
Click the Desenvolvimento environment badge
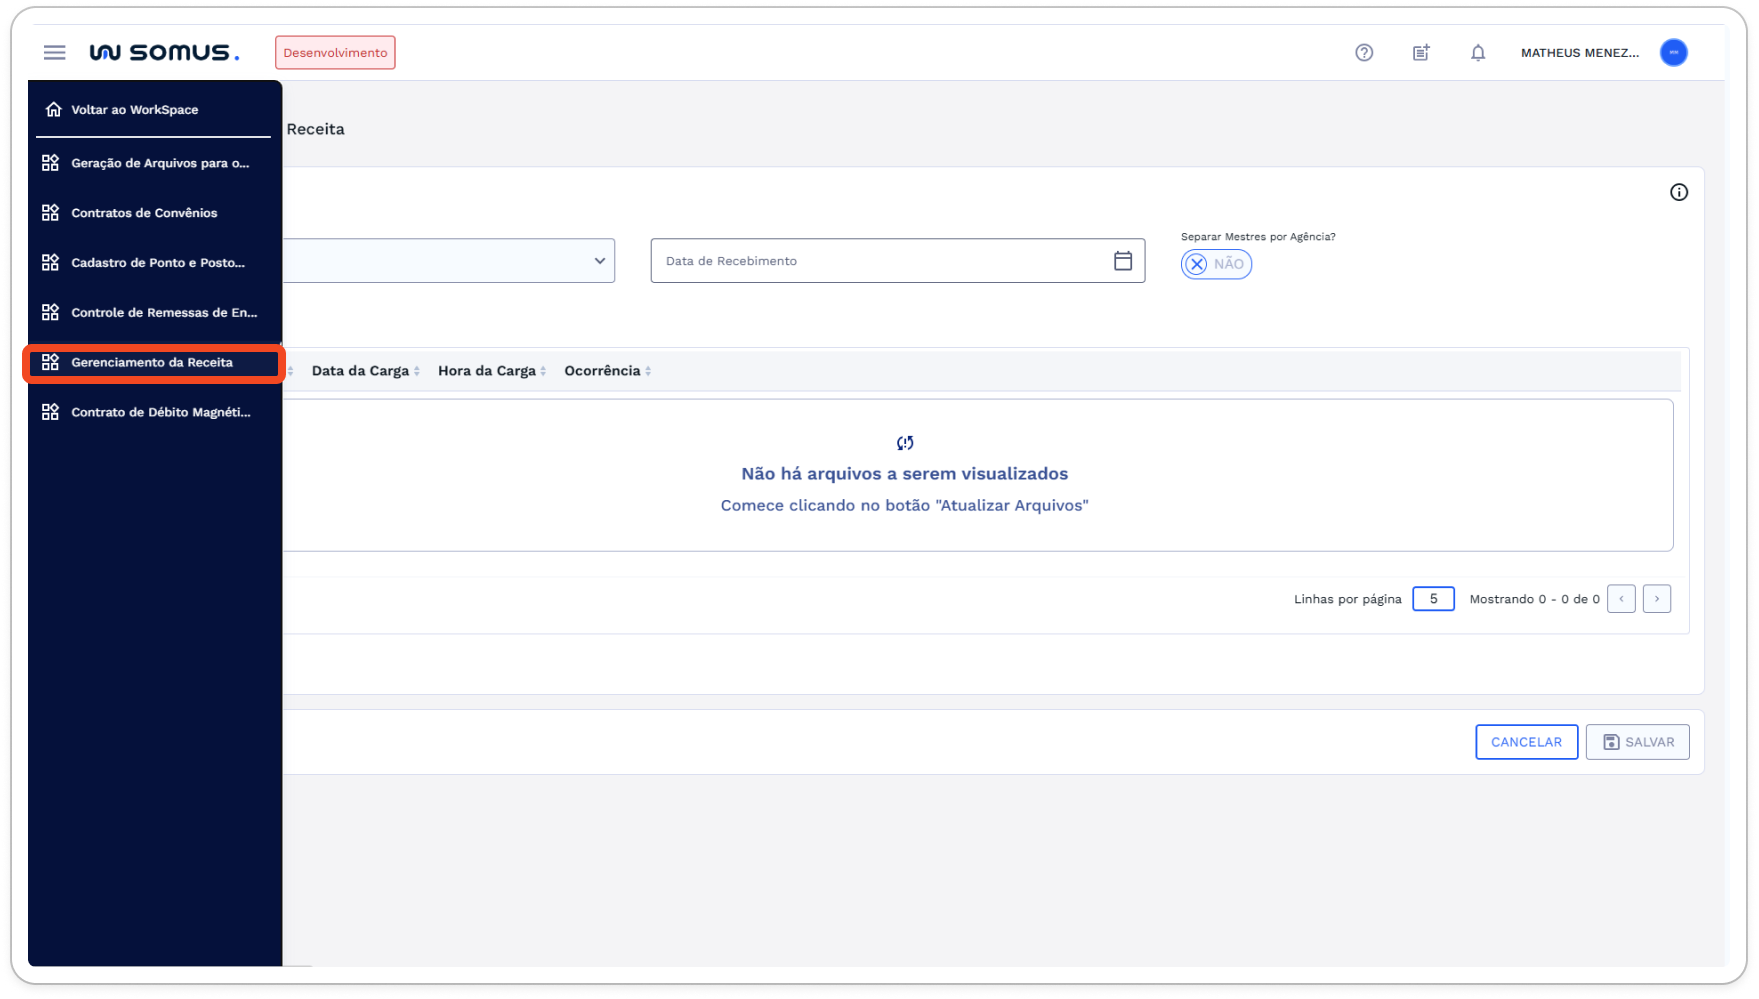coord(334,52)
